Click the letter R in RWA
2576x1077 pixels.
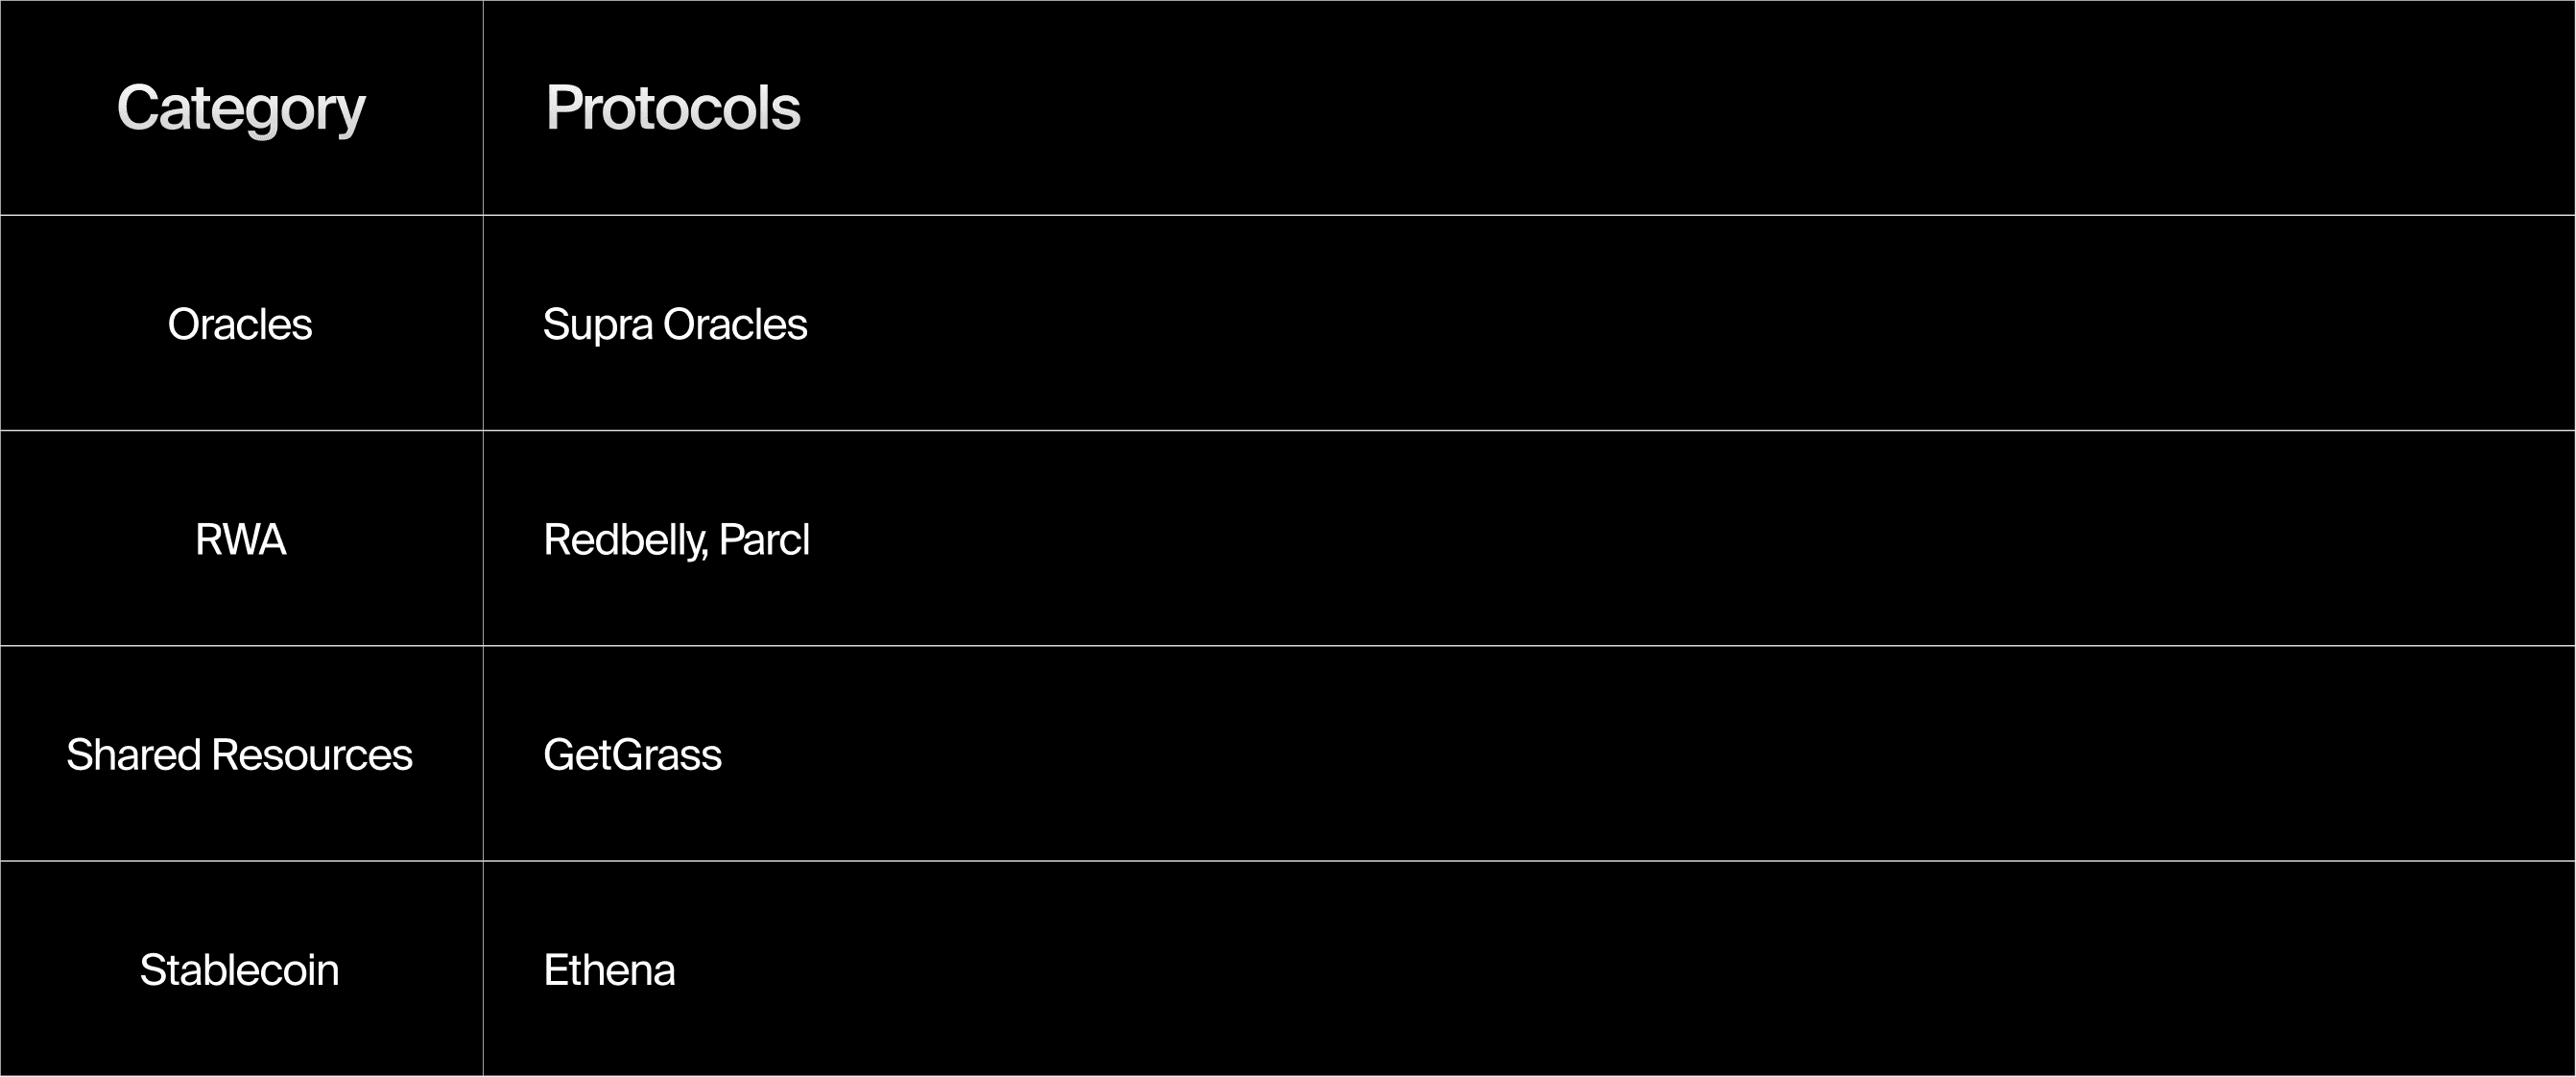point(208,540)
